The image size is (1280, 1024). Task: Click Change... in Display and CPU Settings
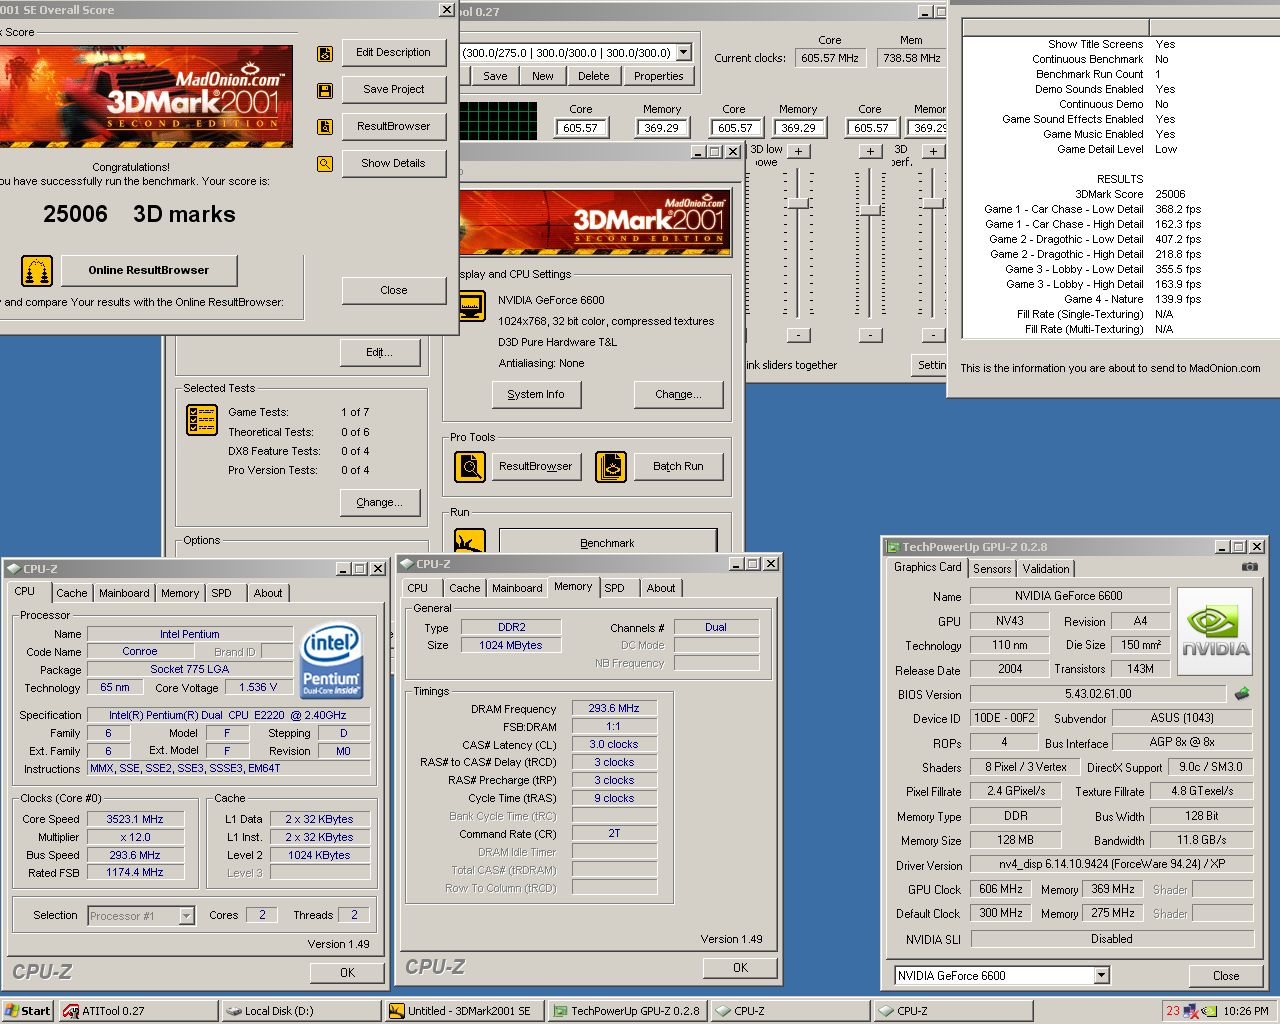coord(678,394)
